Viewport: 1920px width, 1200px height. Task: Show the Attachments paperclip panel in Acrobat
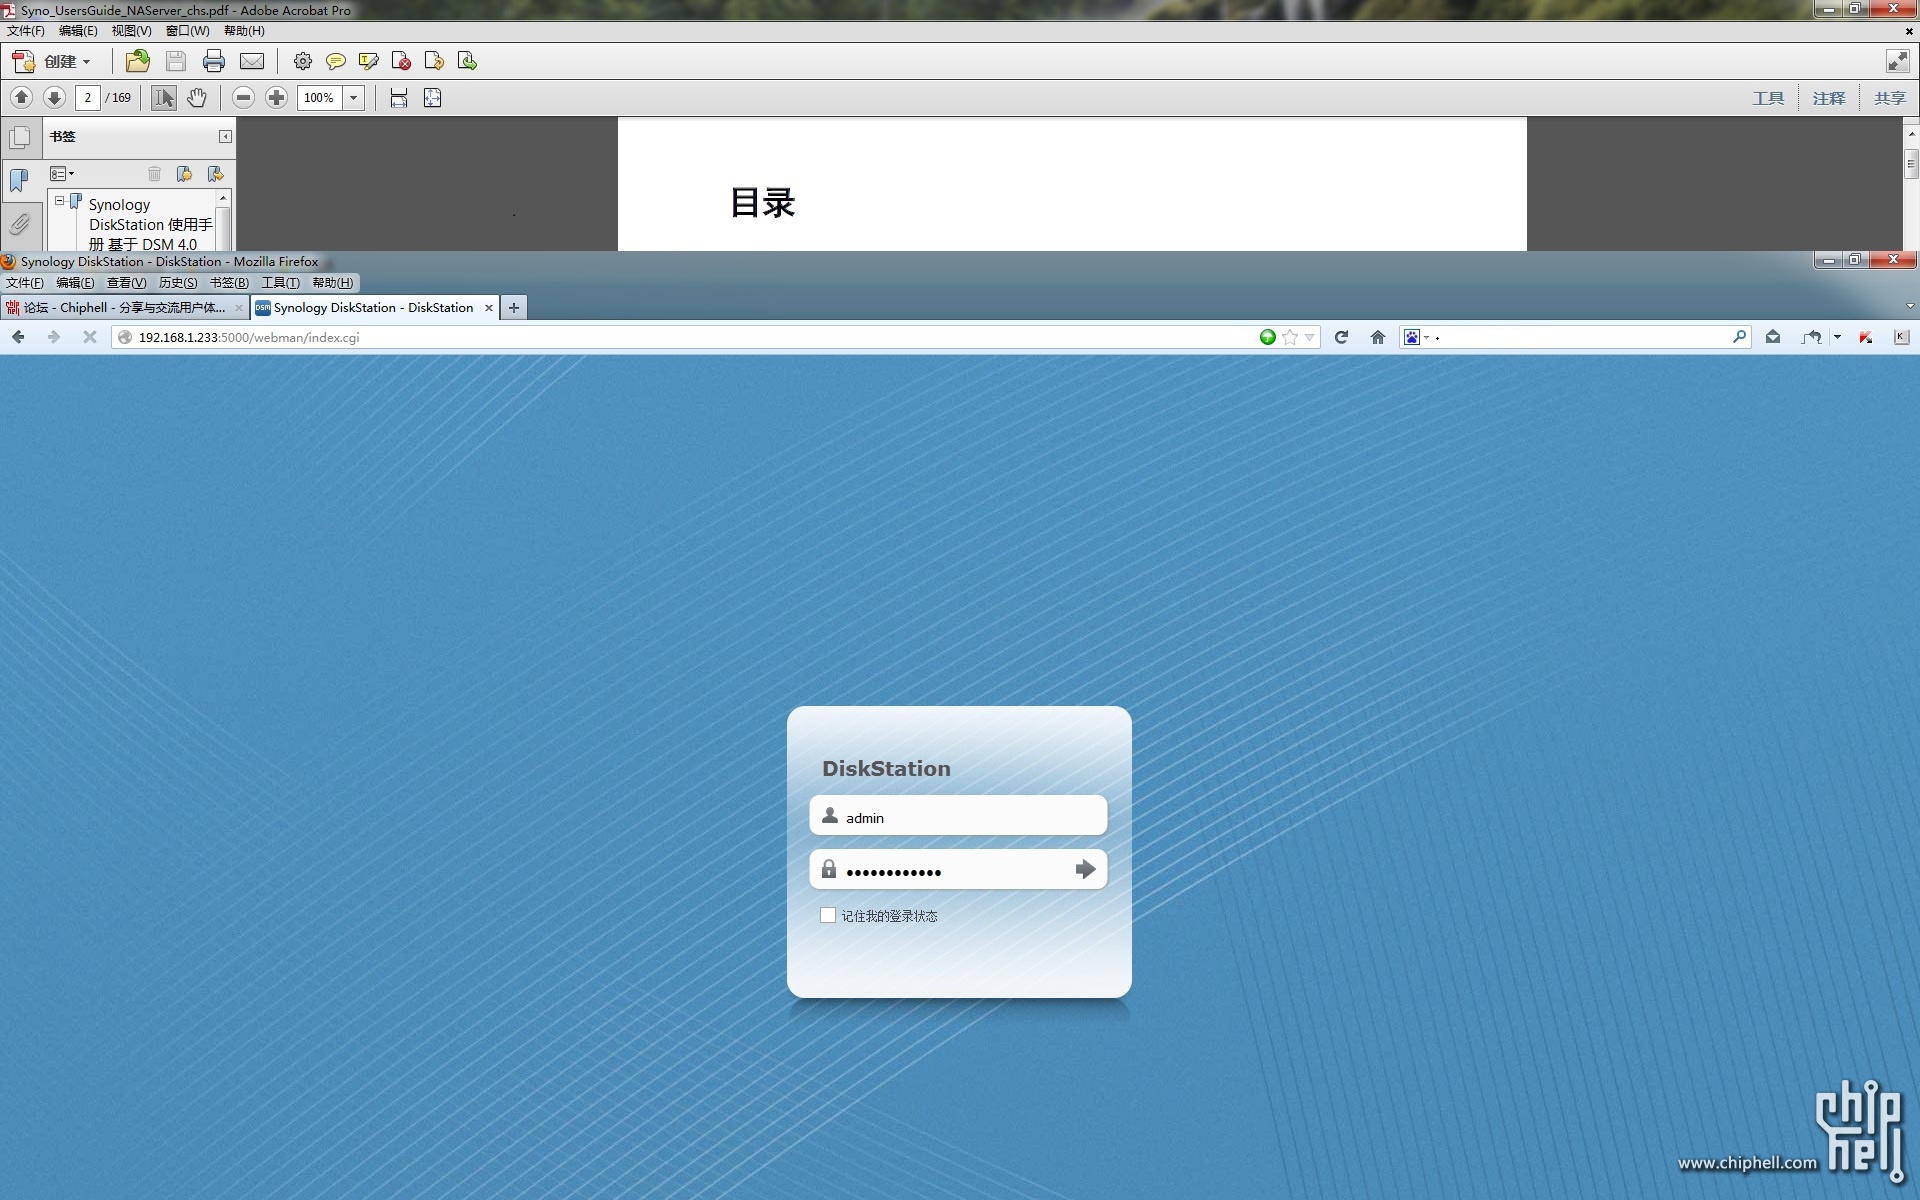click(x=20, y=223)
